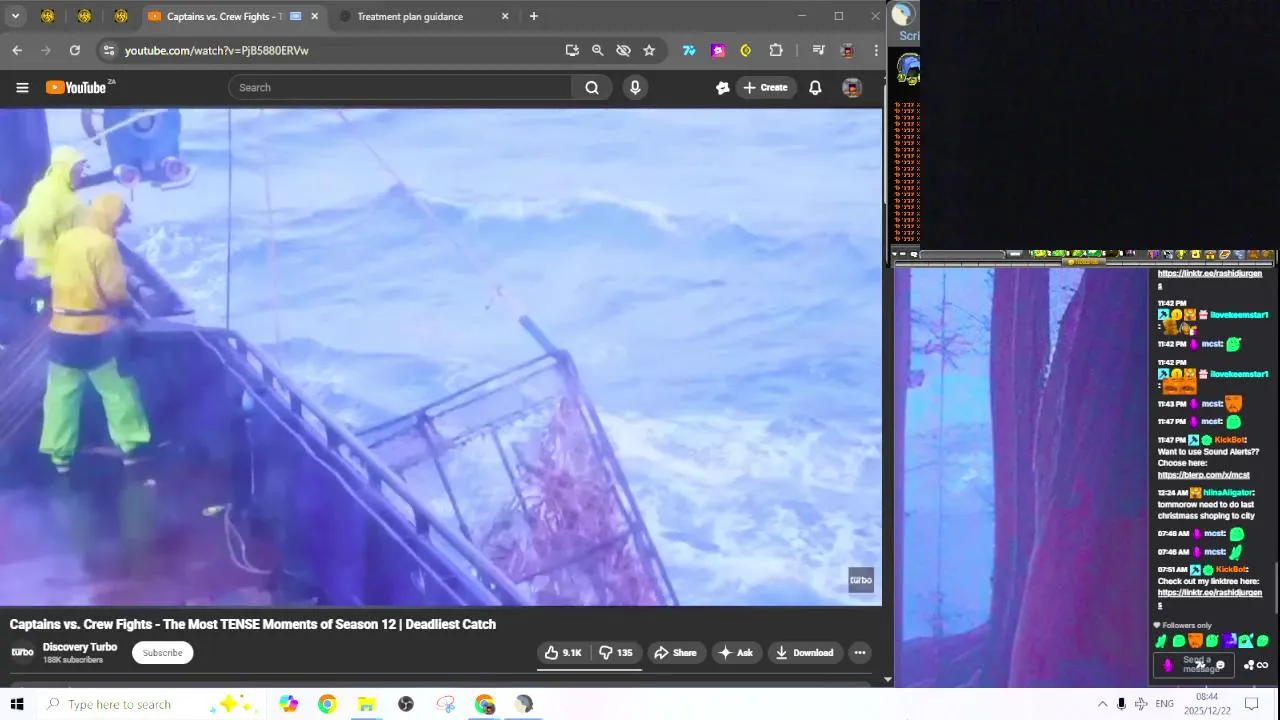
Task: Click the YouTube search magnifier button
Action: click(x=592, y=88)
